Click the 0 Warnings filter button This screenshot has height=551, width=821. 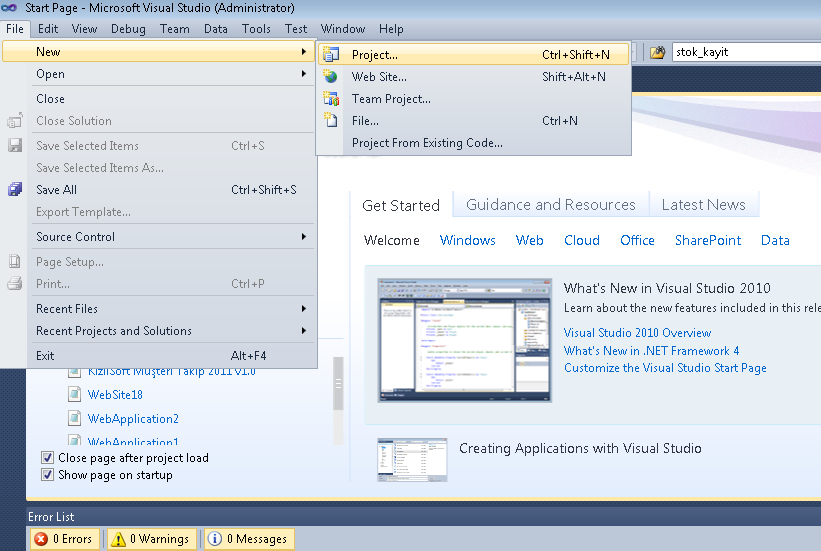(152, 539)
